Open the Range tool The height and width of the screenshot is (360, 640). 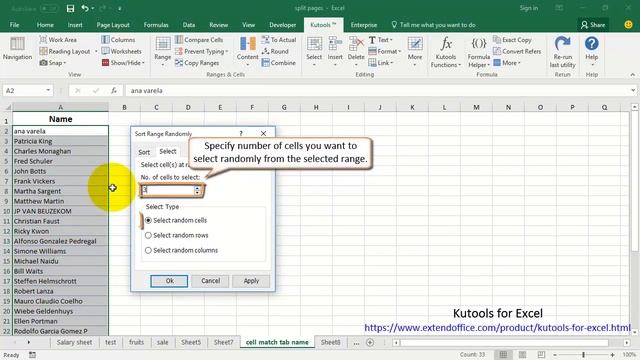(x=162, y=51)
